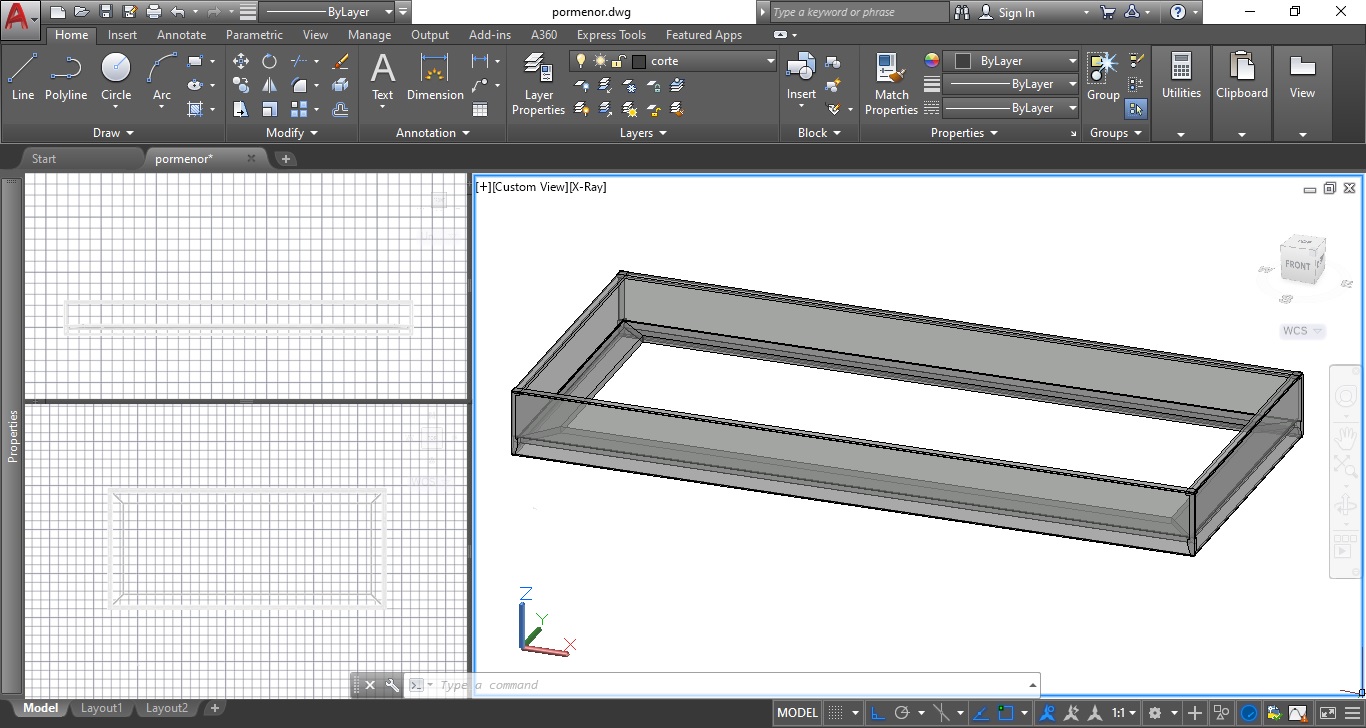Switch to Layout1 tab
This screenshot has height=728, width=1366.
click(x=102, y=708)
